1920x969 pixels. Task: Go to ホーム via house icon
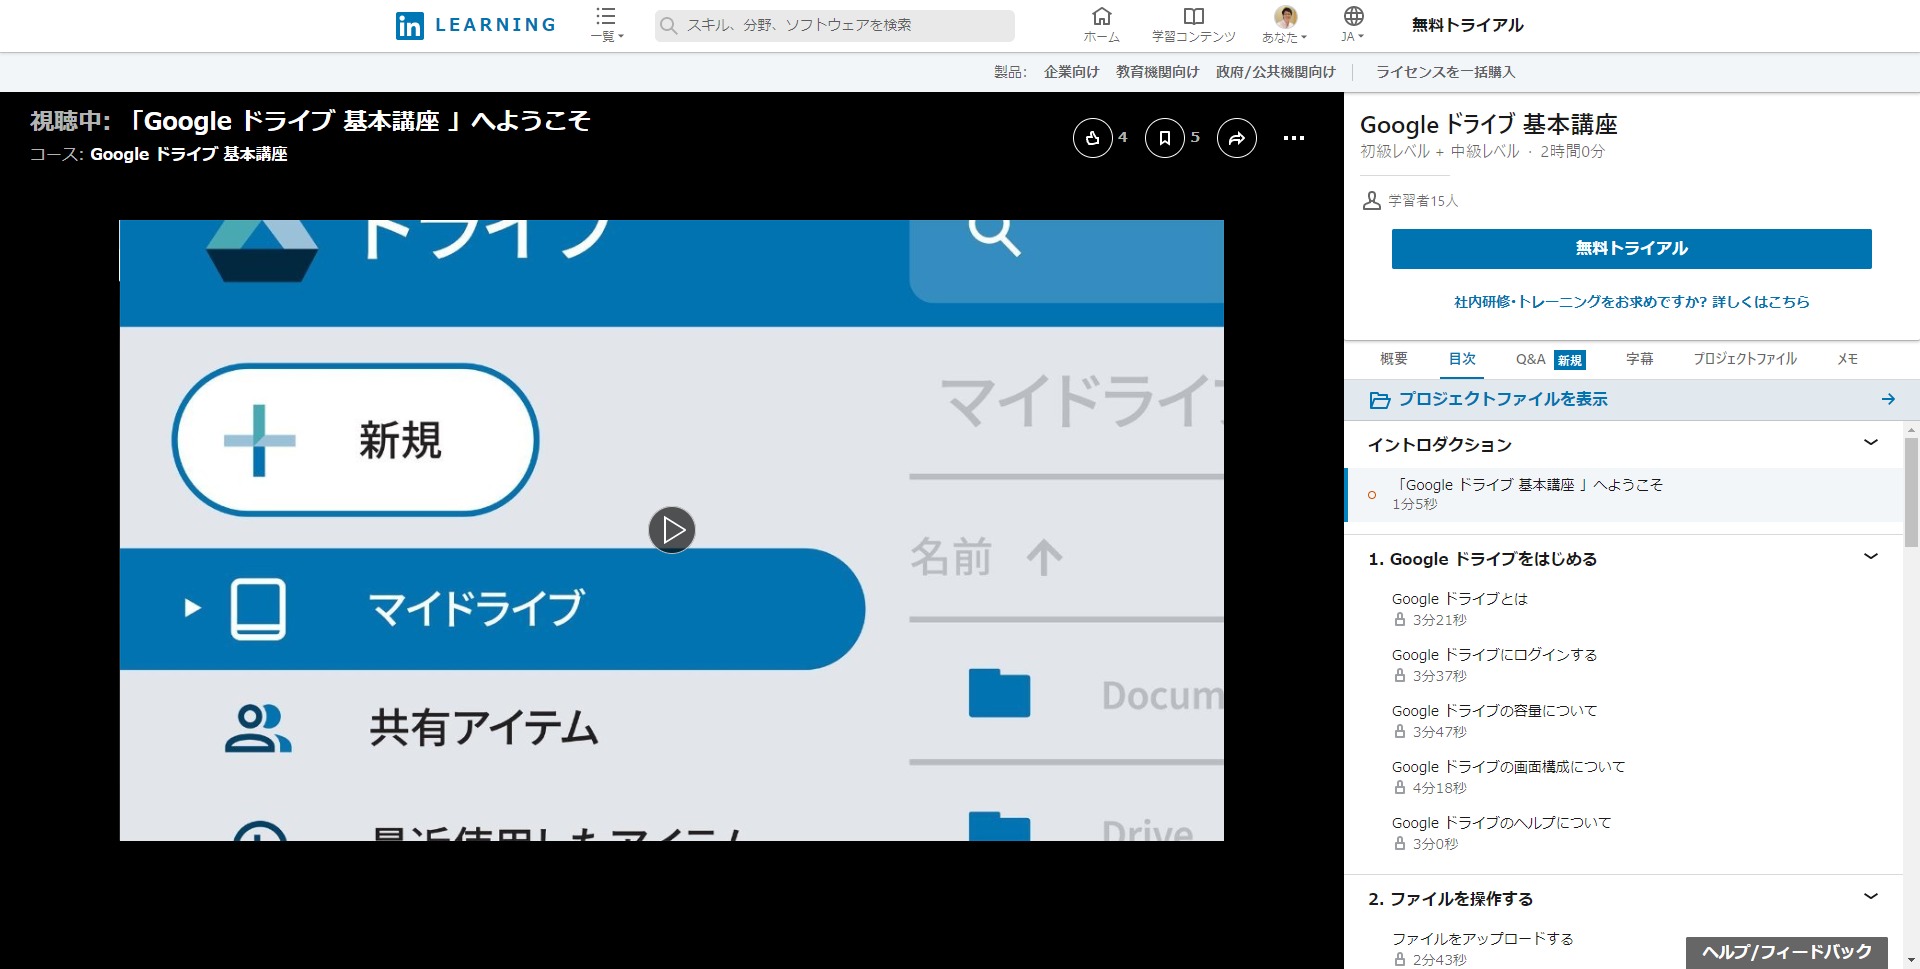pyautogui.click(x=1101, y=25)
